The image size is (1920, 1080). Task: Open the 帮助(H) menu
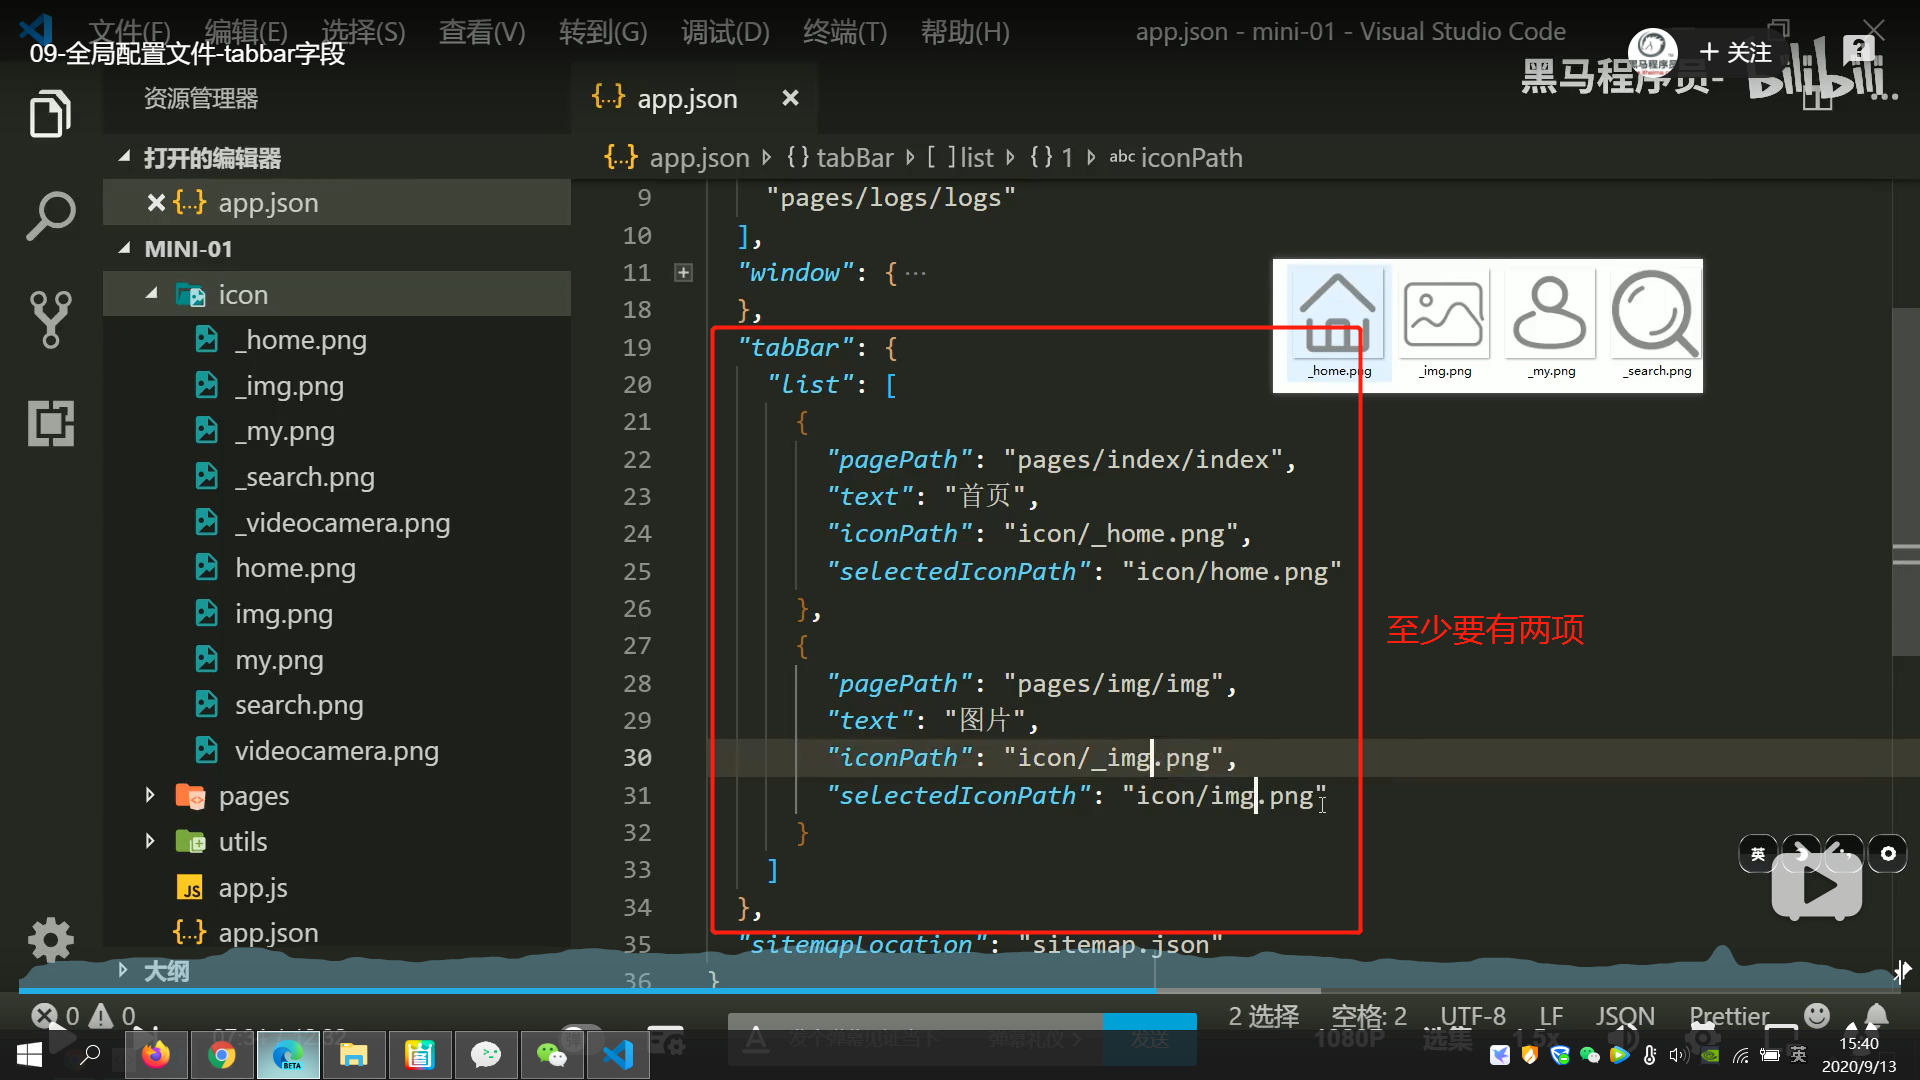[965, 32]
